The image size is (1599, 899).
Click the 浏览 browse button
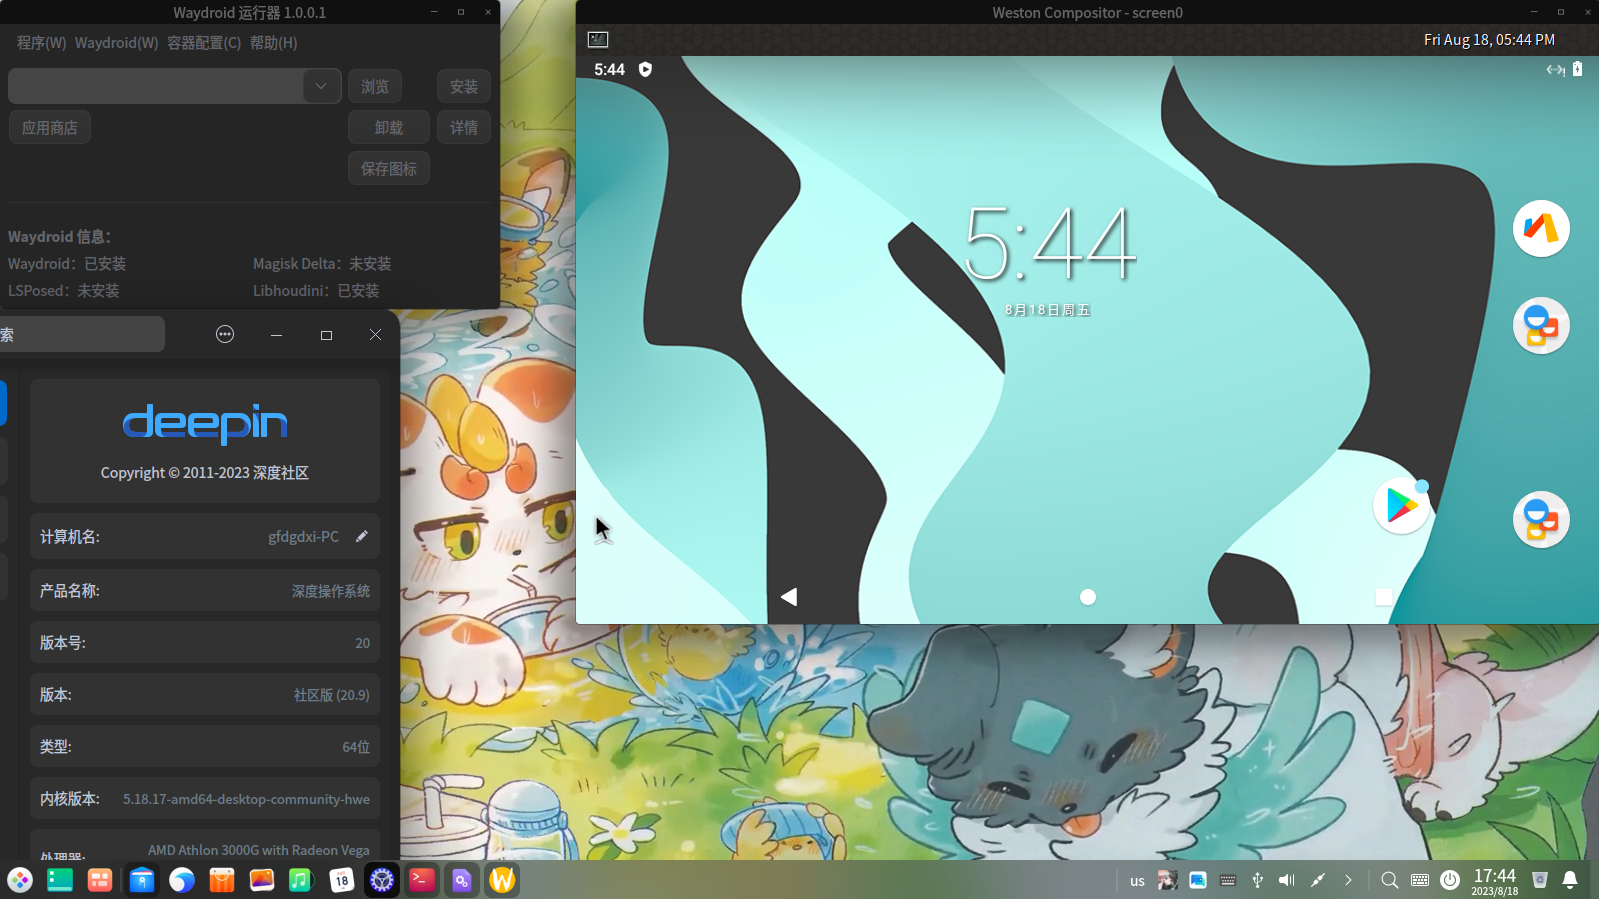point(375,87)
